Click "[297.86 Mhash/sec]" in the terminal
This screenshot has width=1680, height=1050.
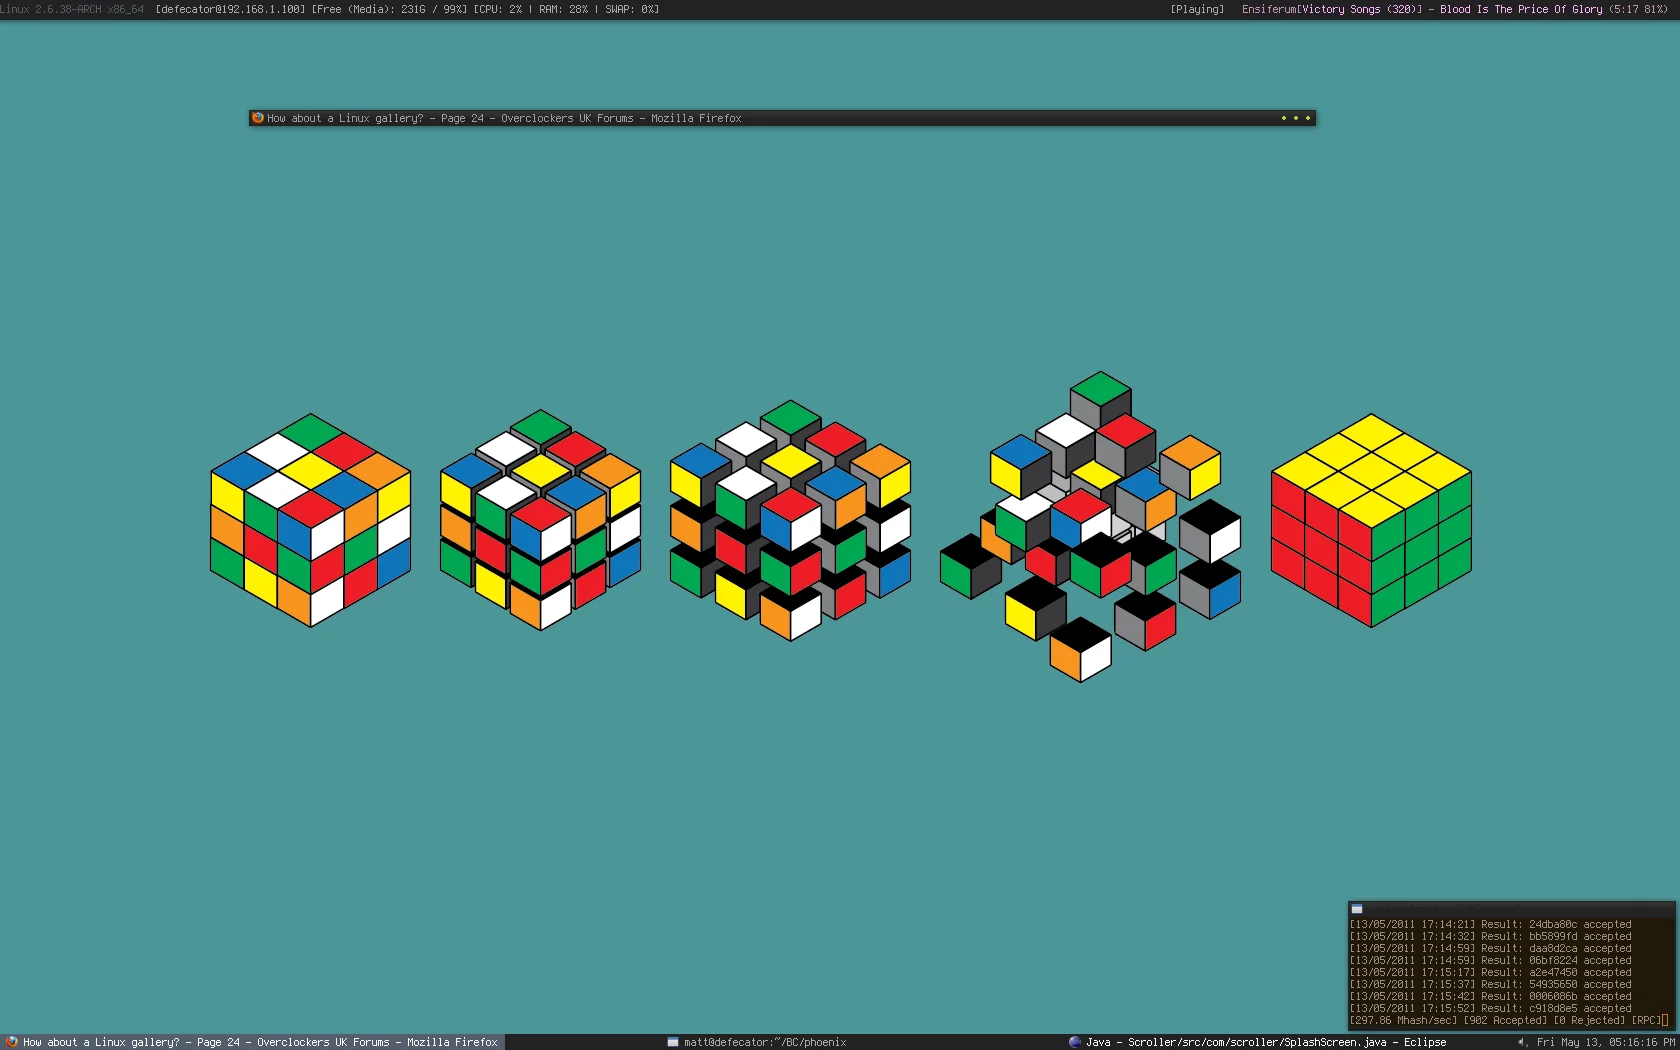[1403, 1021]
